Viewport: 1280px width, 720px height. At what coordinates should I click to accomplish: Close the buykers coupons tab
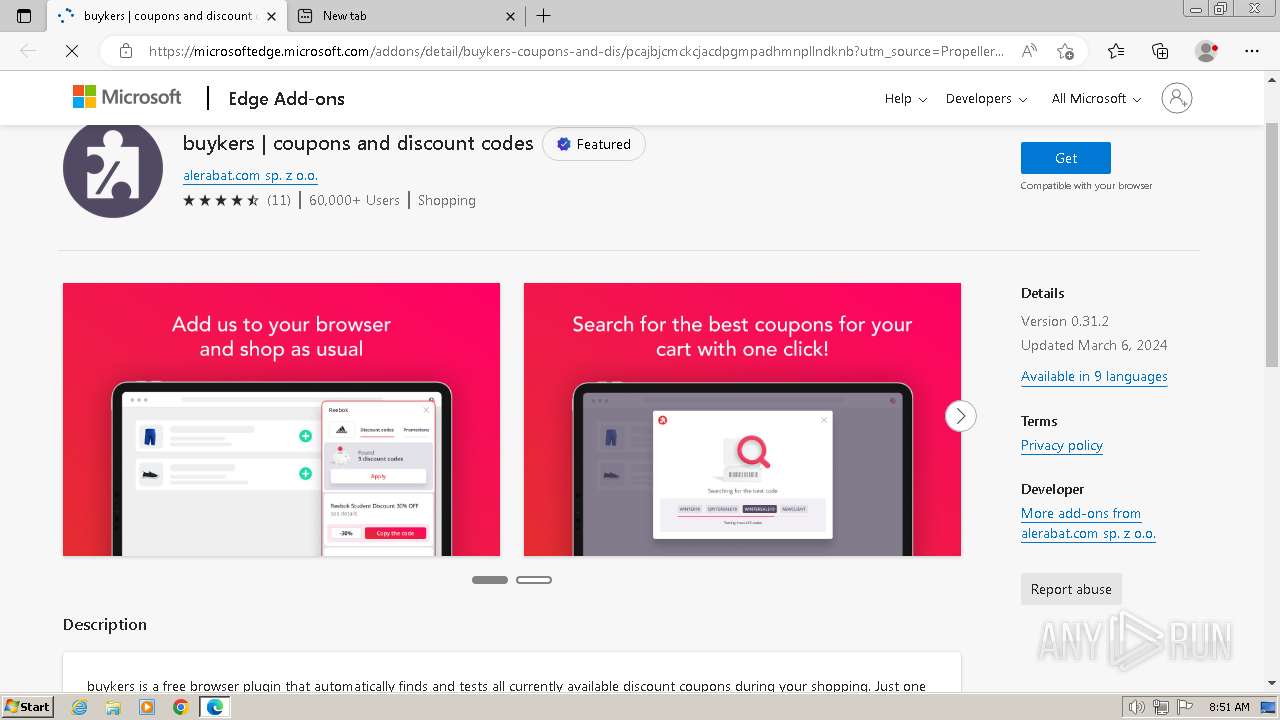(272, 16)
